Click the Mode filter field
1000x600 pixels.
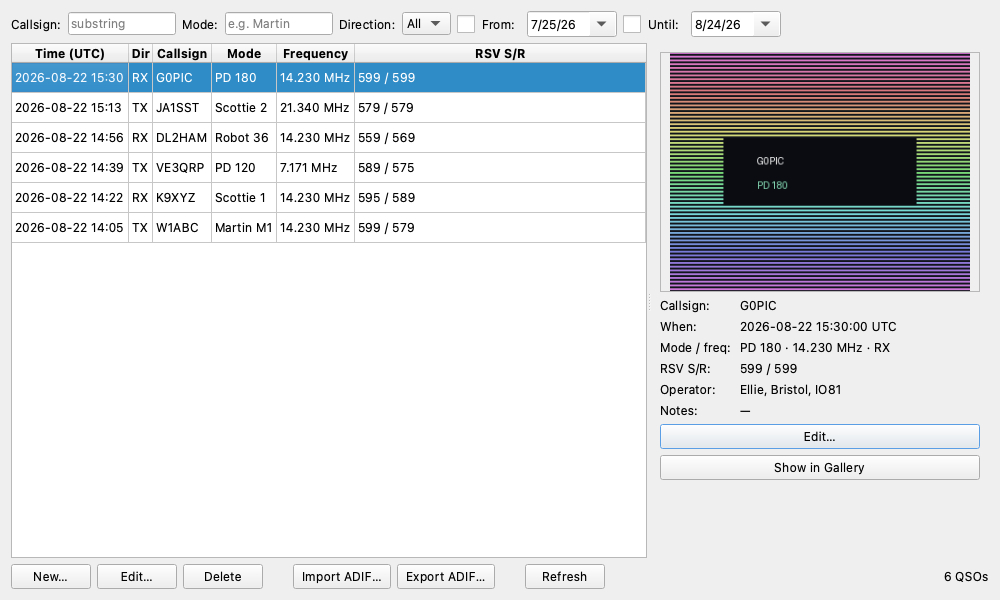point(279,24)
